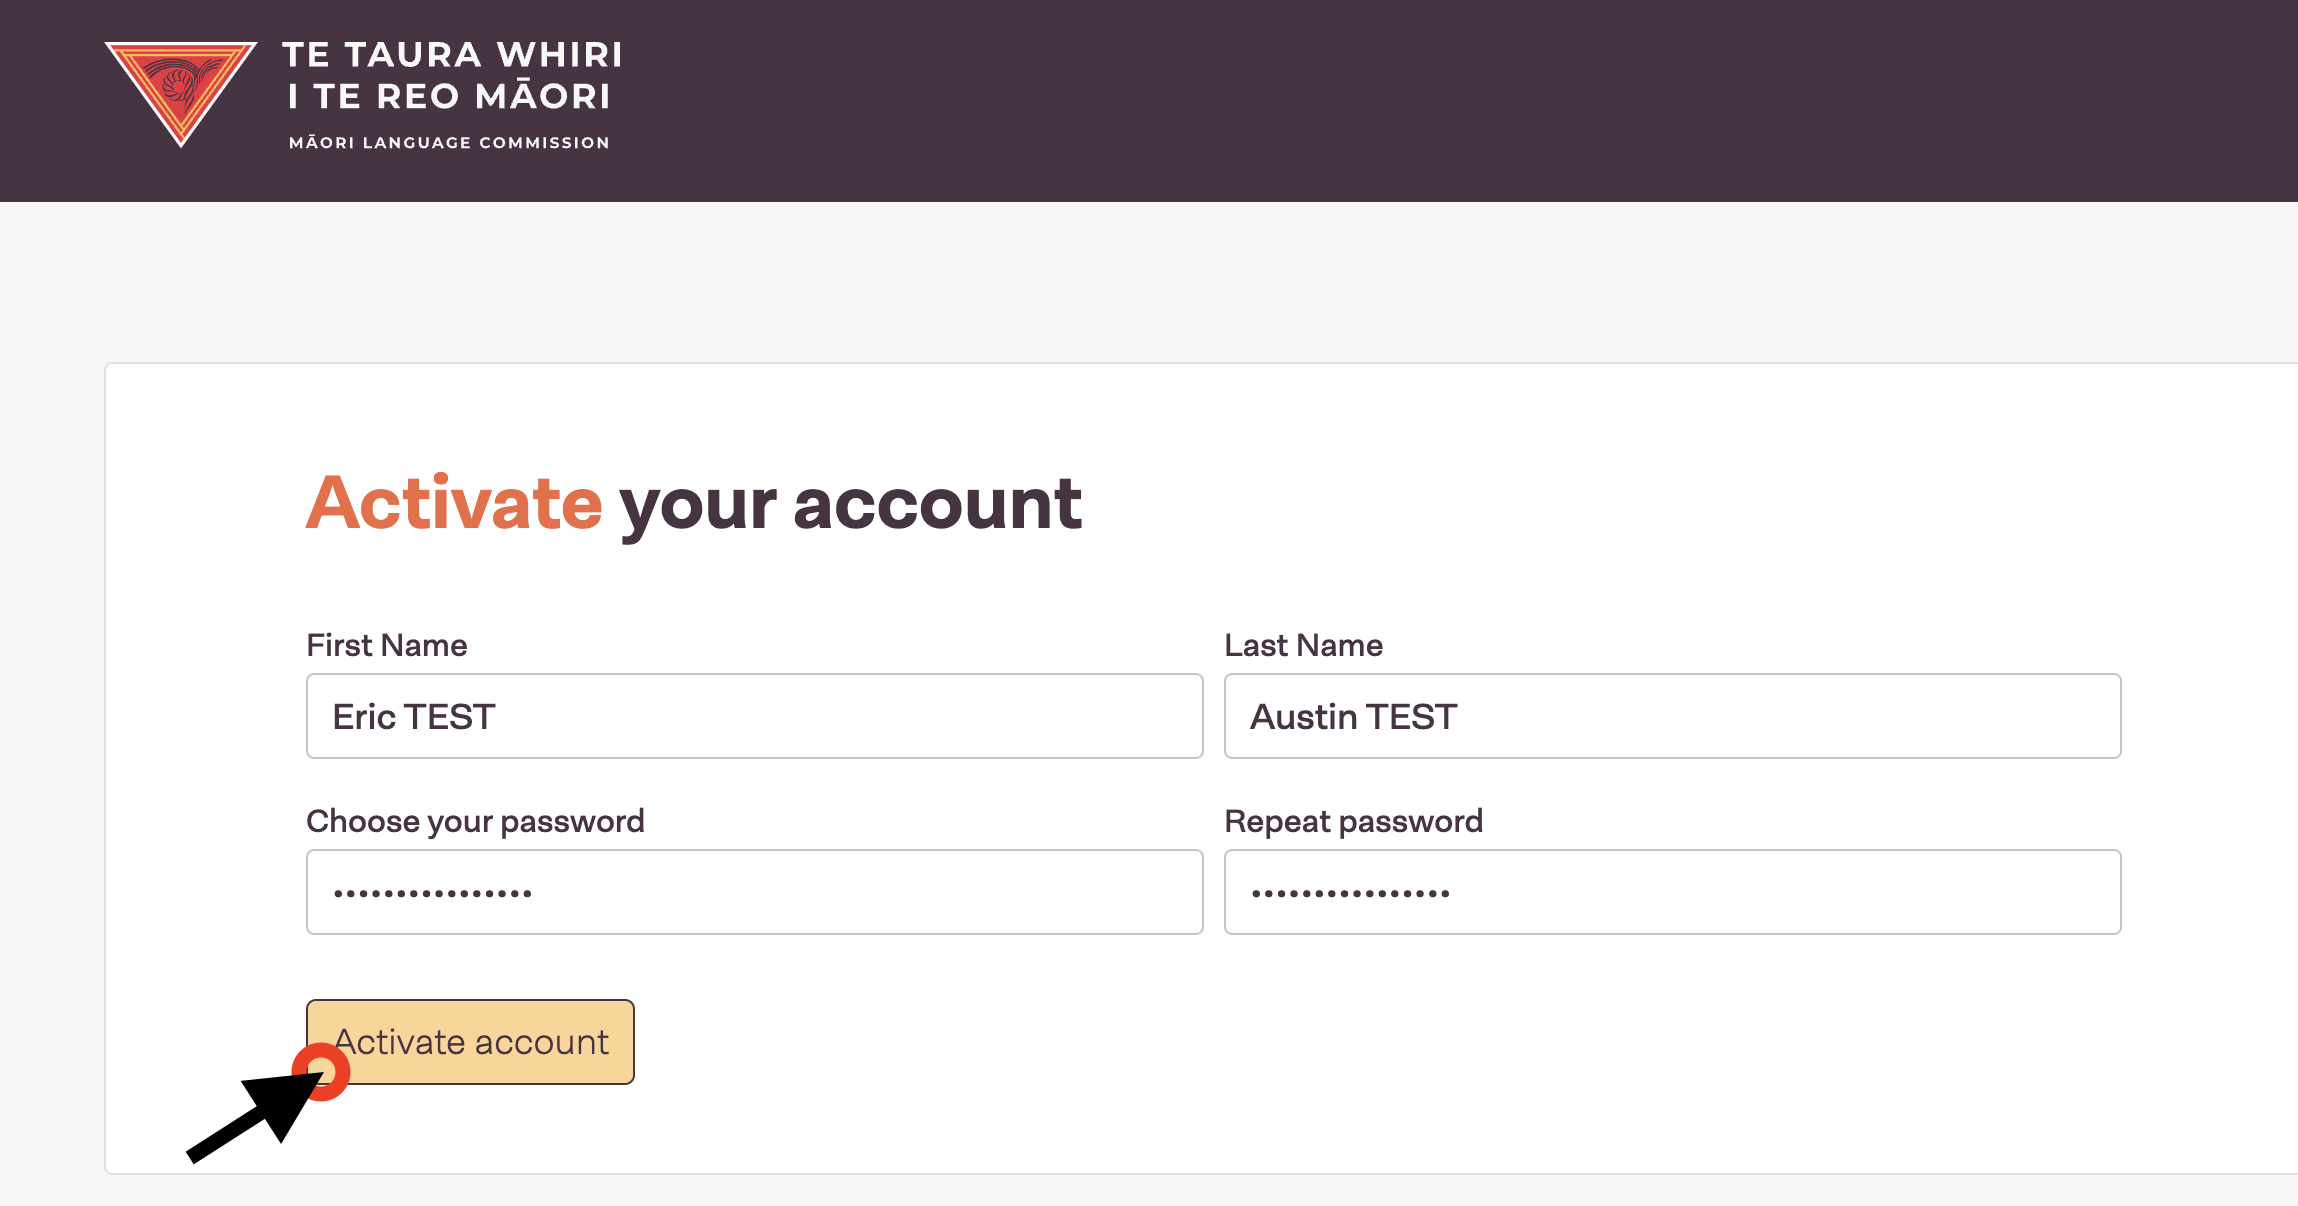
Task: Click the Māori Language Commission tagline
Action: point(449,143)
